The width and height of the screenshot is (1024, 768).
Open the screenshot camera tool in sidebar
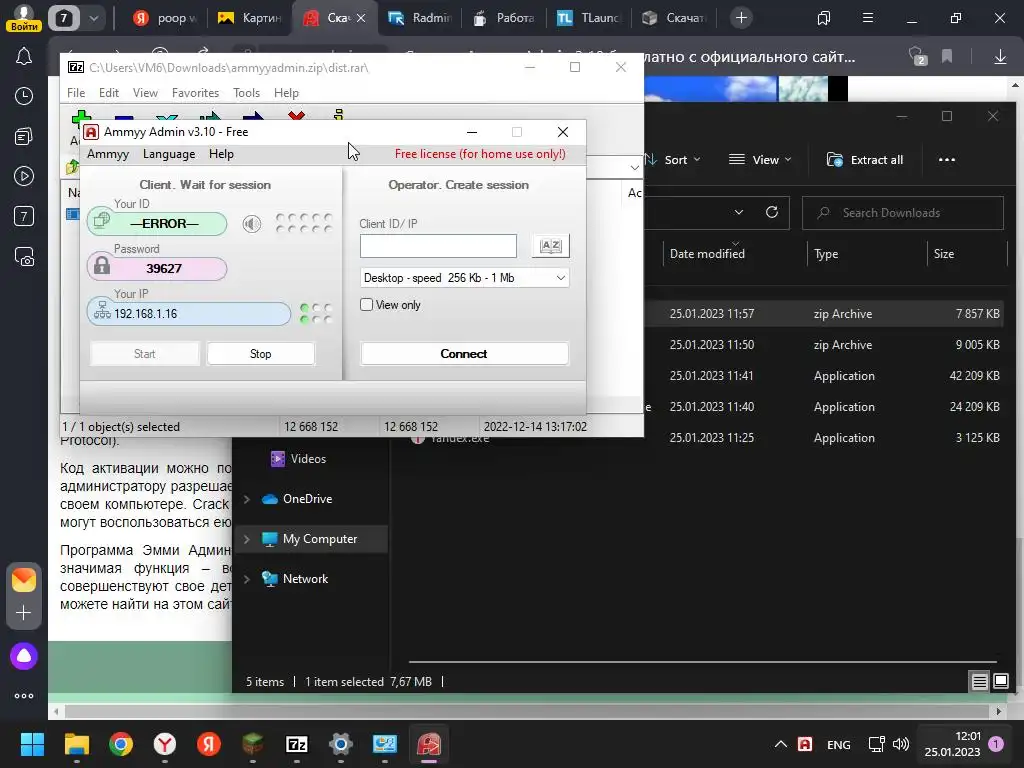(x=24, y=257)
